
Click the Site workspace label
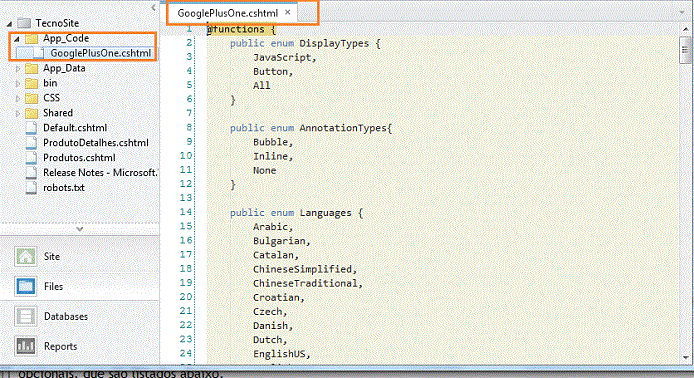[52, 256]
